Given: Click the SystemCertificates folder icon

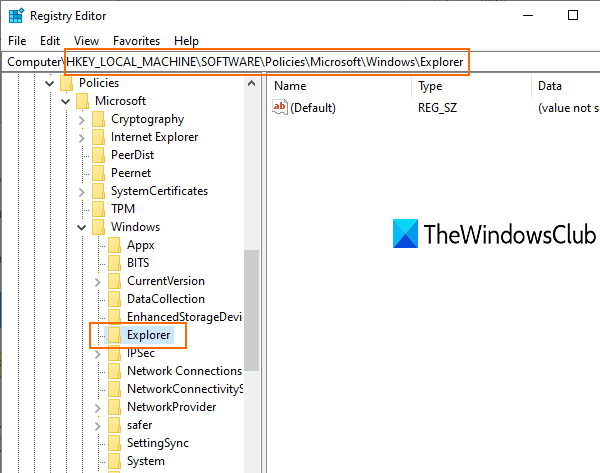Looking at the screenshot, I should point(99,191).
